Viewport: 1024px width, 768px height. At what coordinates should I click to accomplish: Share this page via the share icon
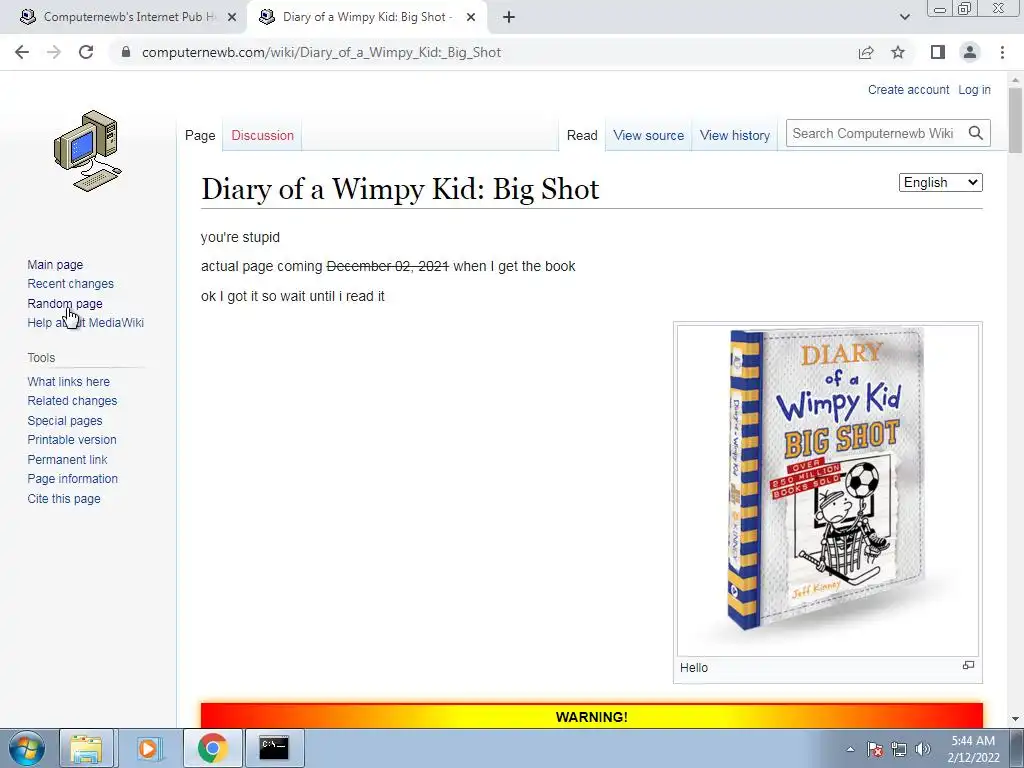point(866,52)
